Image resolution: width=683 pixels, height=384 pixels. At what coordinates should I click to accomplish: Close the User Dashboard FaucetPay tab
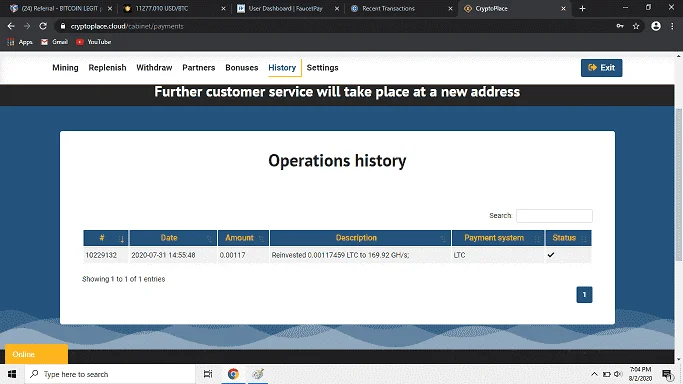click(x=337, y=8)
